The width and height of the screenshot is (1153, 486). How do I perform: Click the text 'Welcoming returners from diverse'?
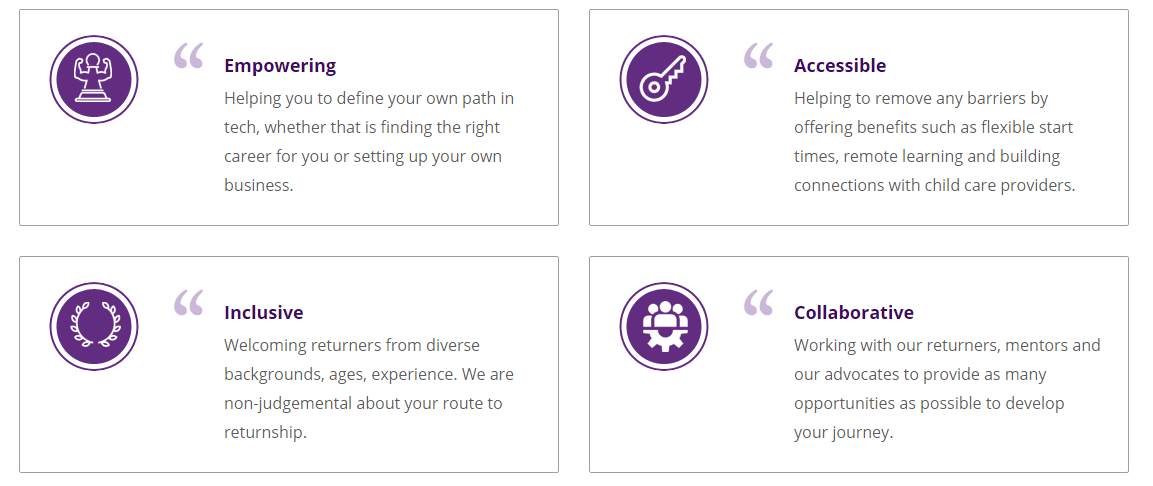[x=352, y=345]
